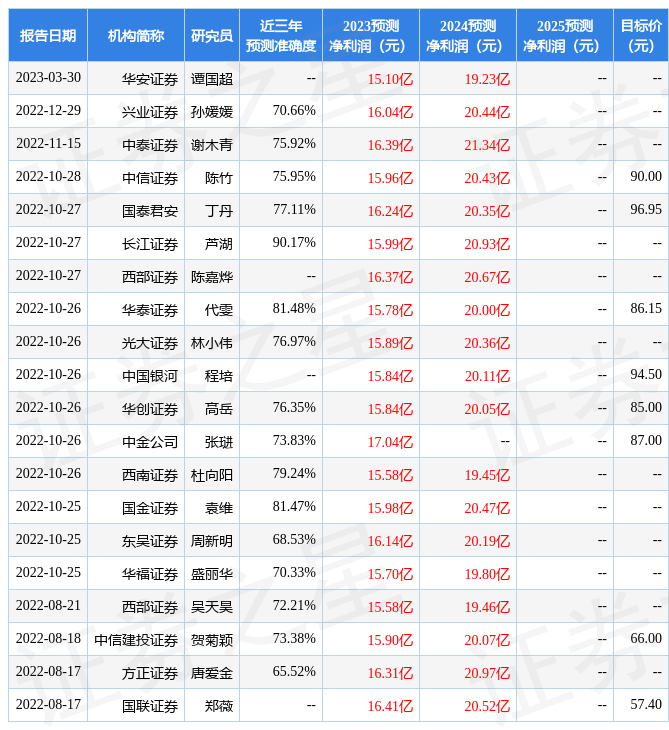Click the 2024预测净利润 column header
The image size is (669, 730).
pos(467,36)
